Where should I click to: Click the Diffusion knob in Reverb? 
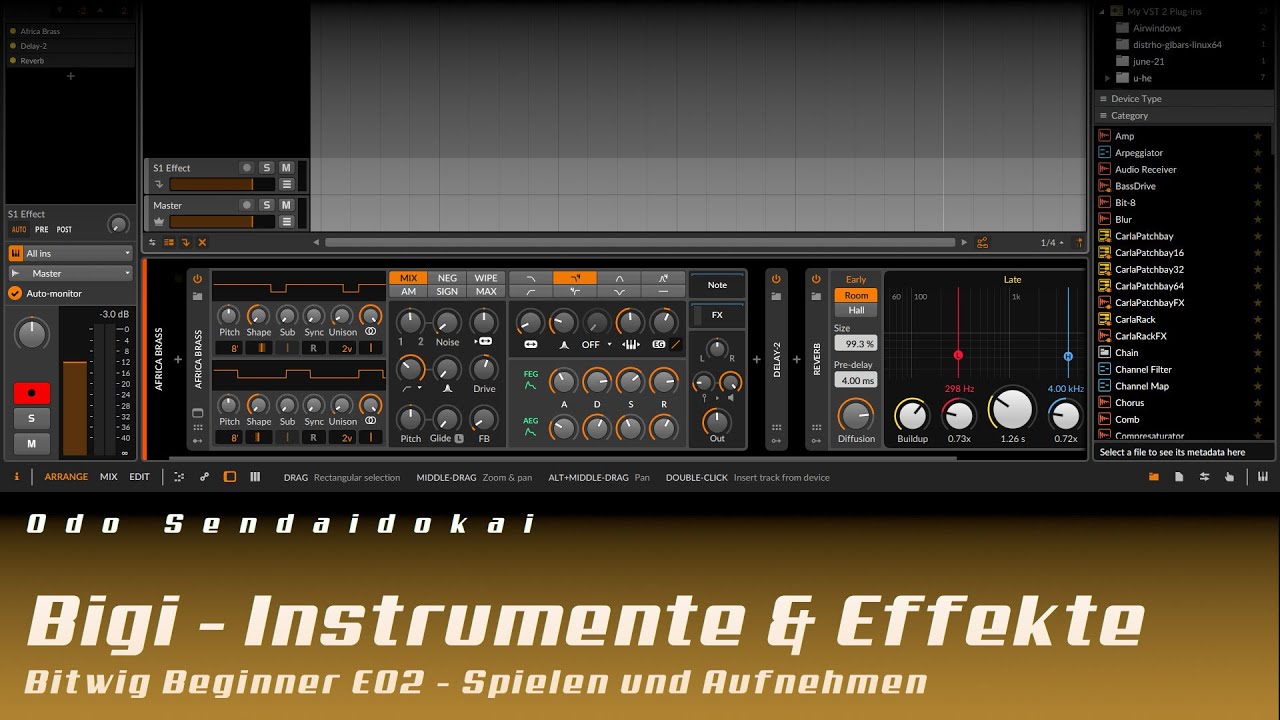(855, 414)
